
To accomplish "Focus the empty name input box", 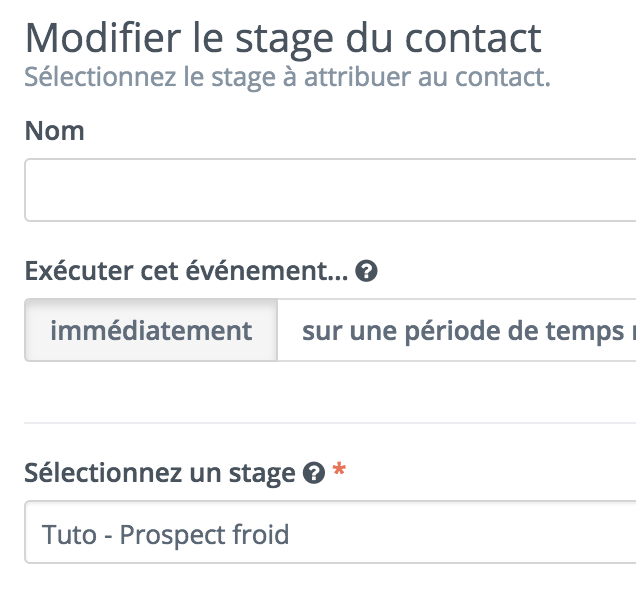I will [x=330, y=190].
